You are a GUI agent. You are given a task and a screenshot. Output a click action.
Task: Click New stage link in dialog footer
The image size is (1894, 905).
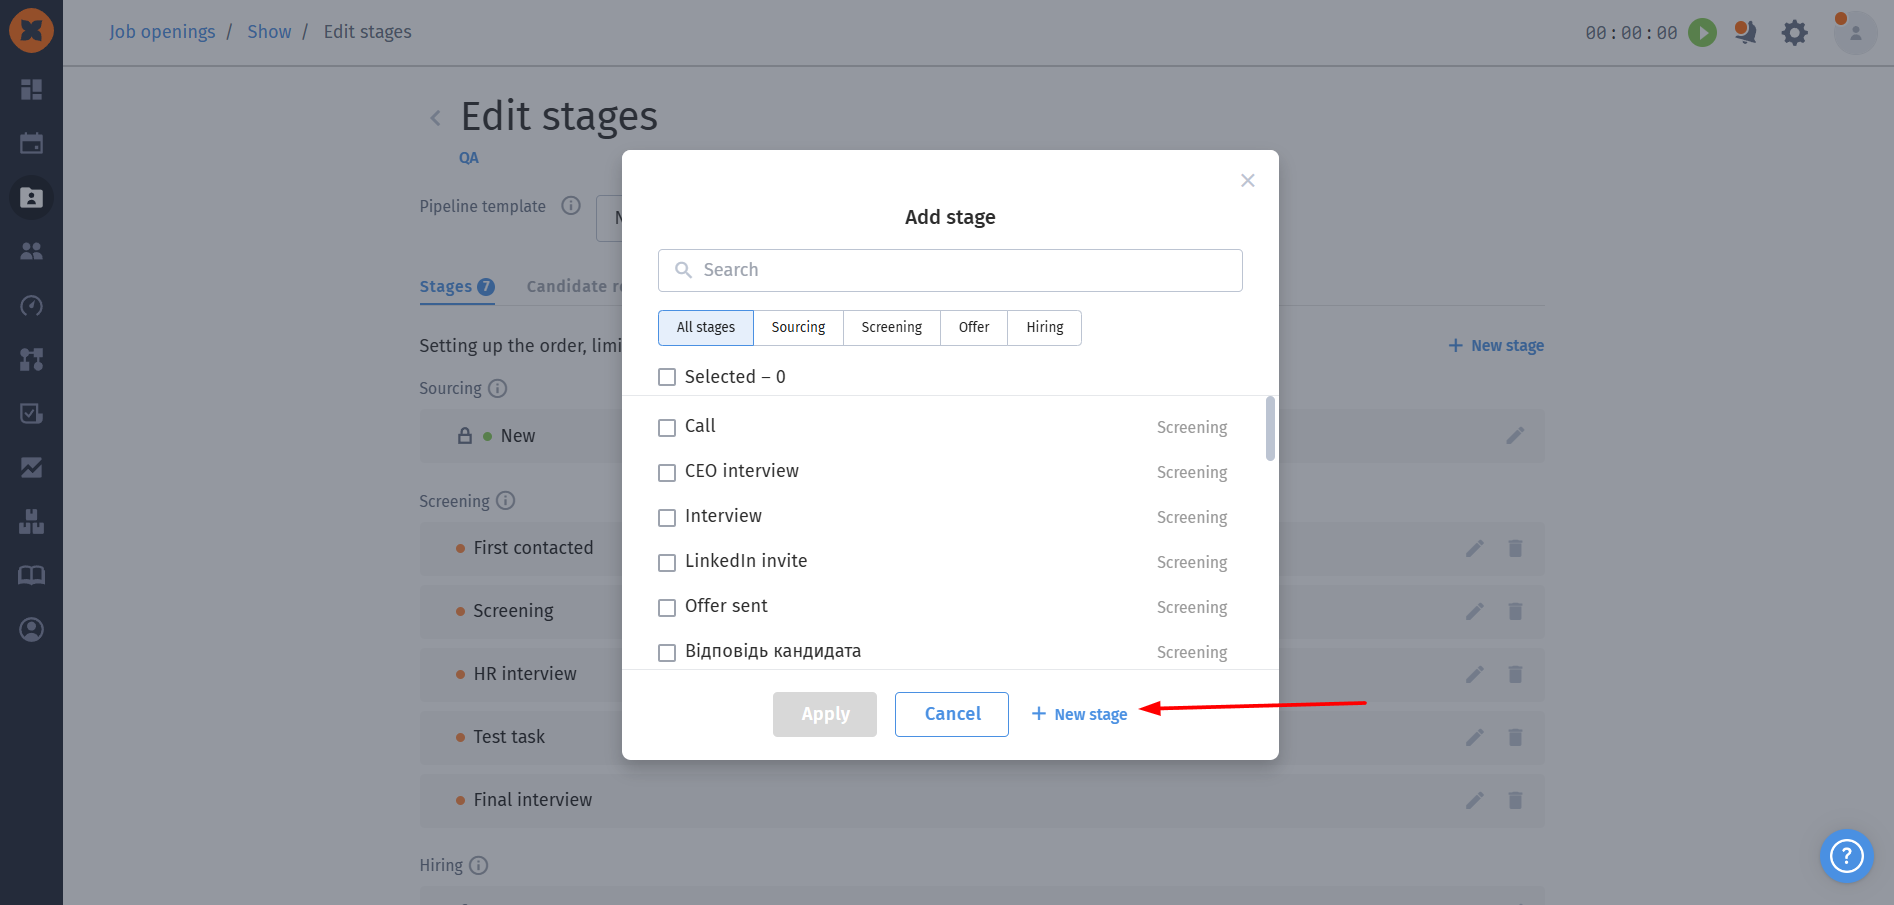[1079, 714]
